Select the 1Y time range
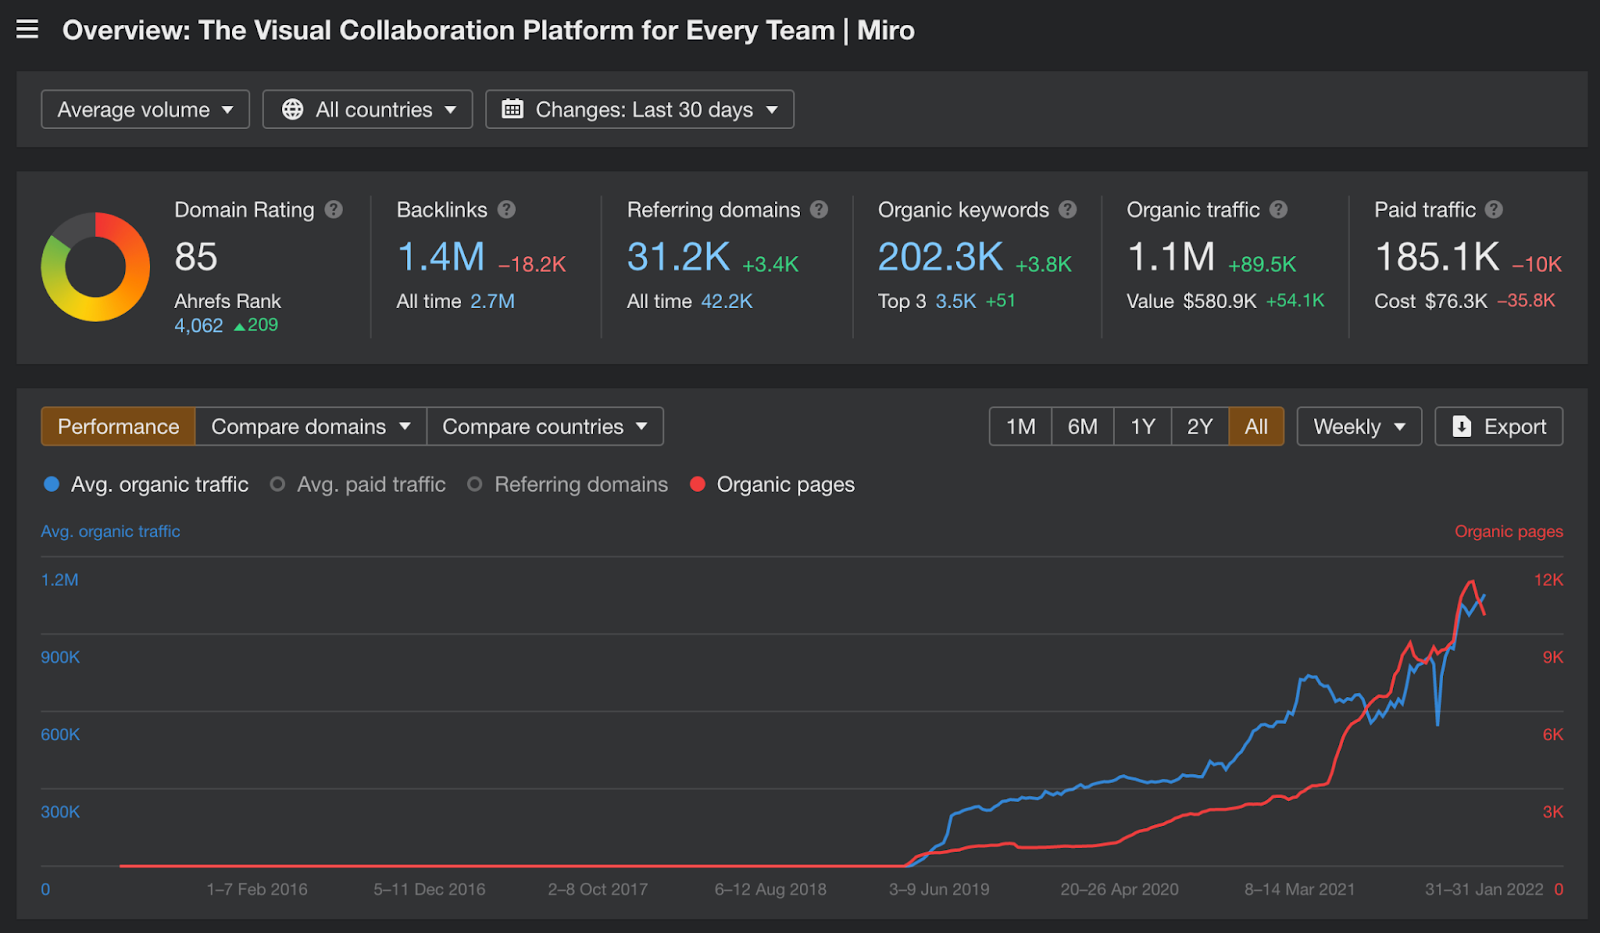This screenshot has height=933, width=1600. coord(1143,426)
